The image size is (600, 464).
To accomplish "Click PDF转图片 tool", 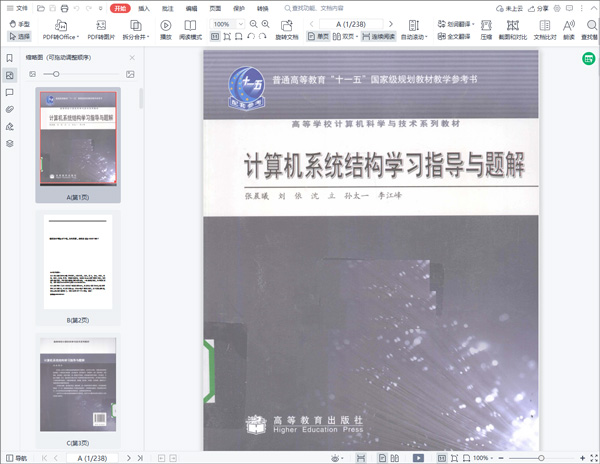I will 101,30.
